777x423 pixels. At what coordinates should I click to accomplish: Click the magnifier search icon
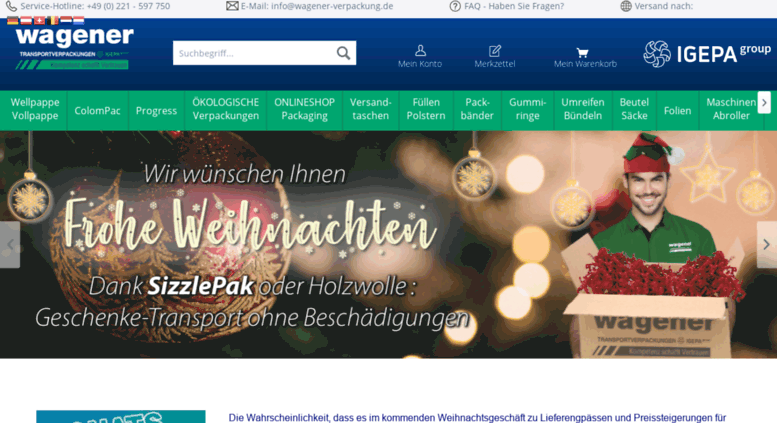[343, 53]
